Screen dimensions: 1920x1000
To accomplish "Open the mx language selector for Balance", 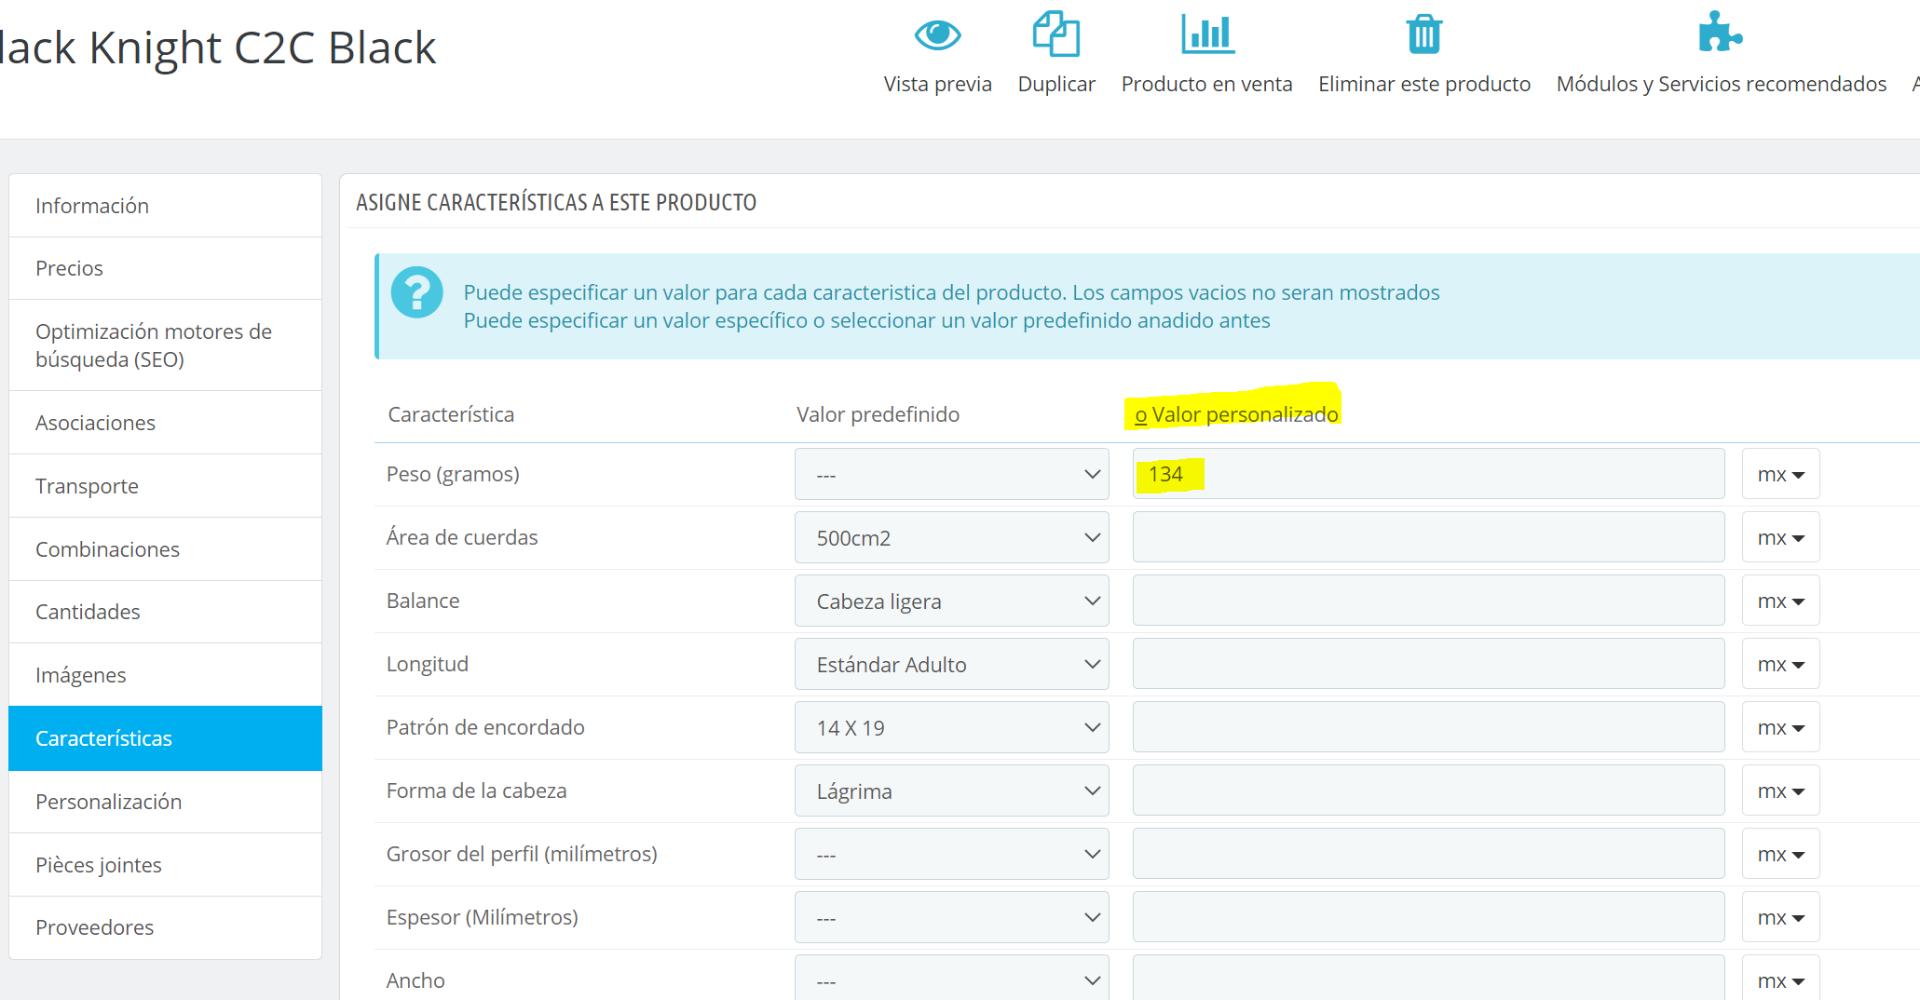I will [x=1780, y=601].
